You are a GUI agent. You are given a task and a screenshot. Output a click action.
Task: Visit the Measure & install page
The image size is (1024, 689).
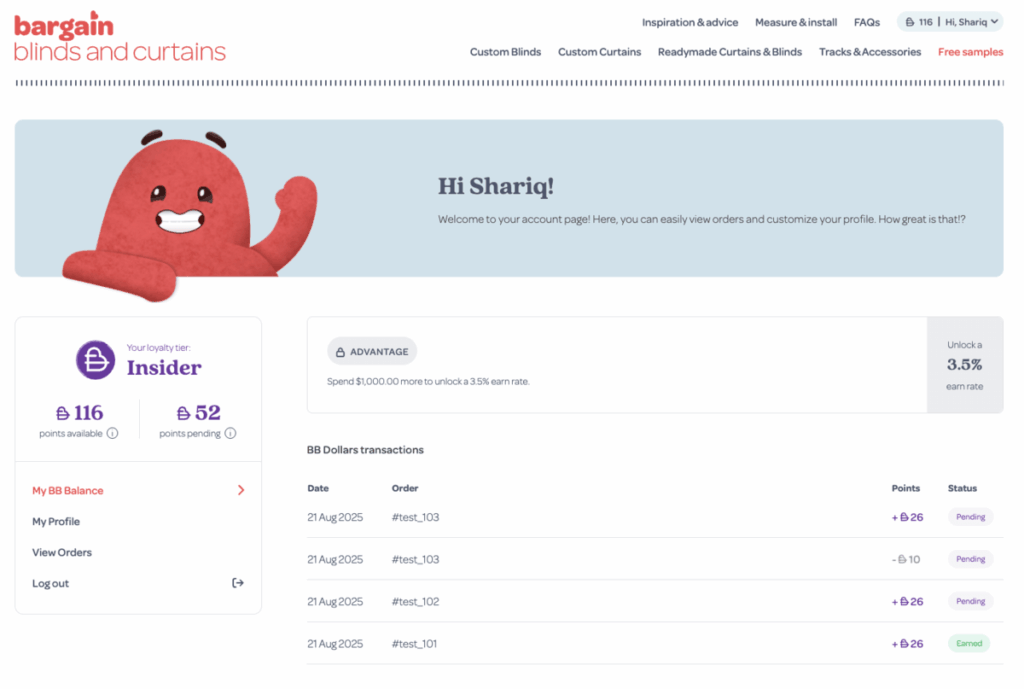[796, 22]
